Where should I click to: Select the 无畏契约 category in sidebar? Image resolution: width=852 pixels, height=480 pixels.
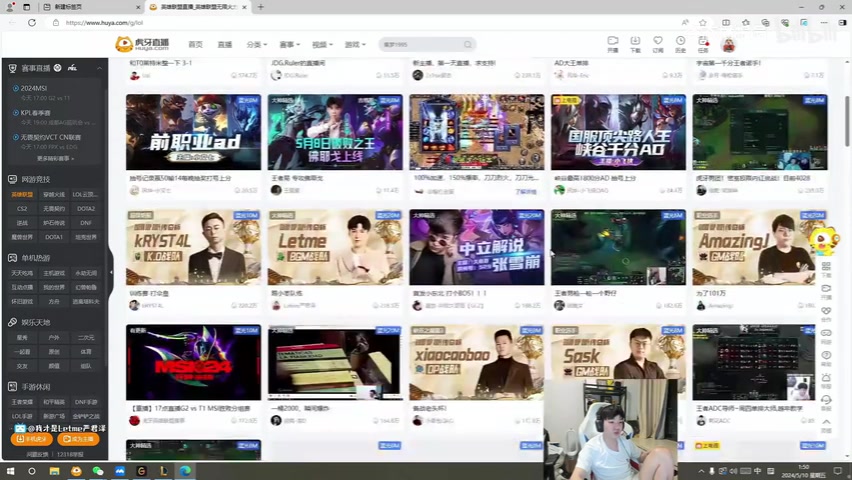pos(54,209)
